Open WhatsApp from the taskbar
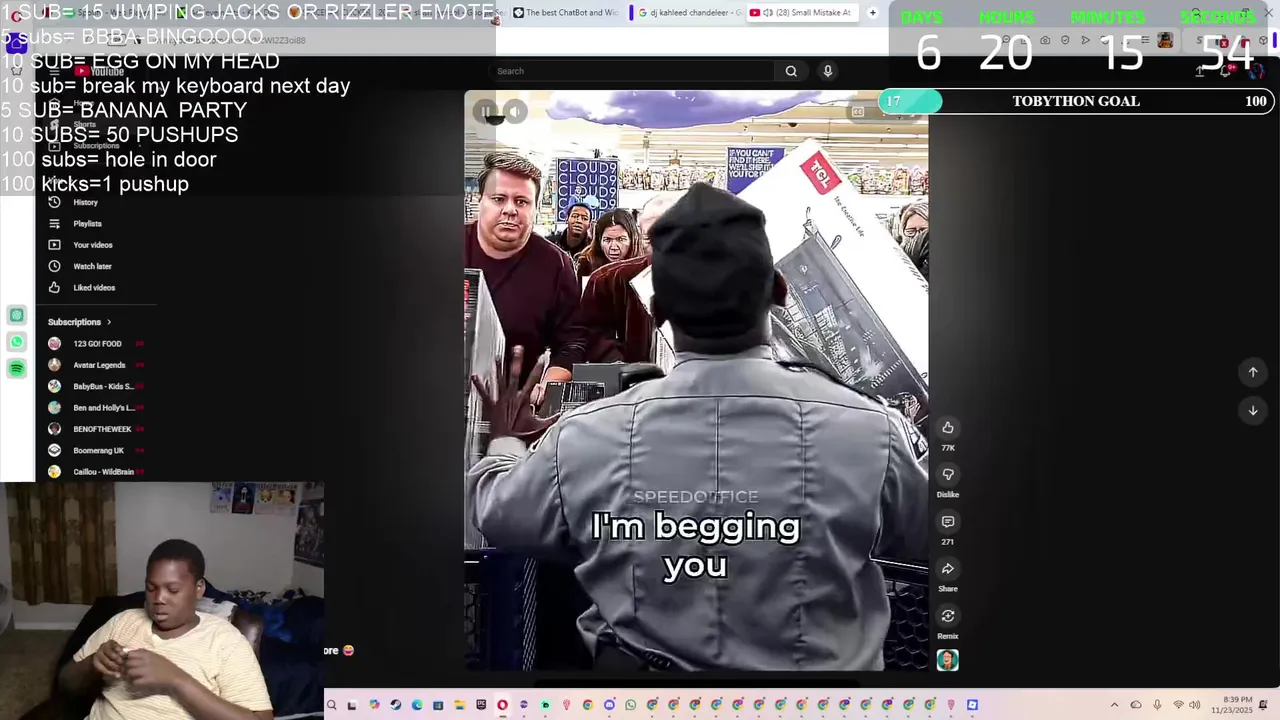This screenshot has height=720, width=1280. tap(631, 705)
